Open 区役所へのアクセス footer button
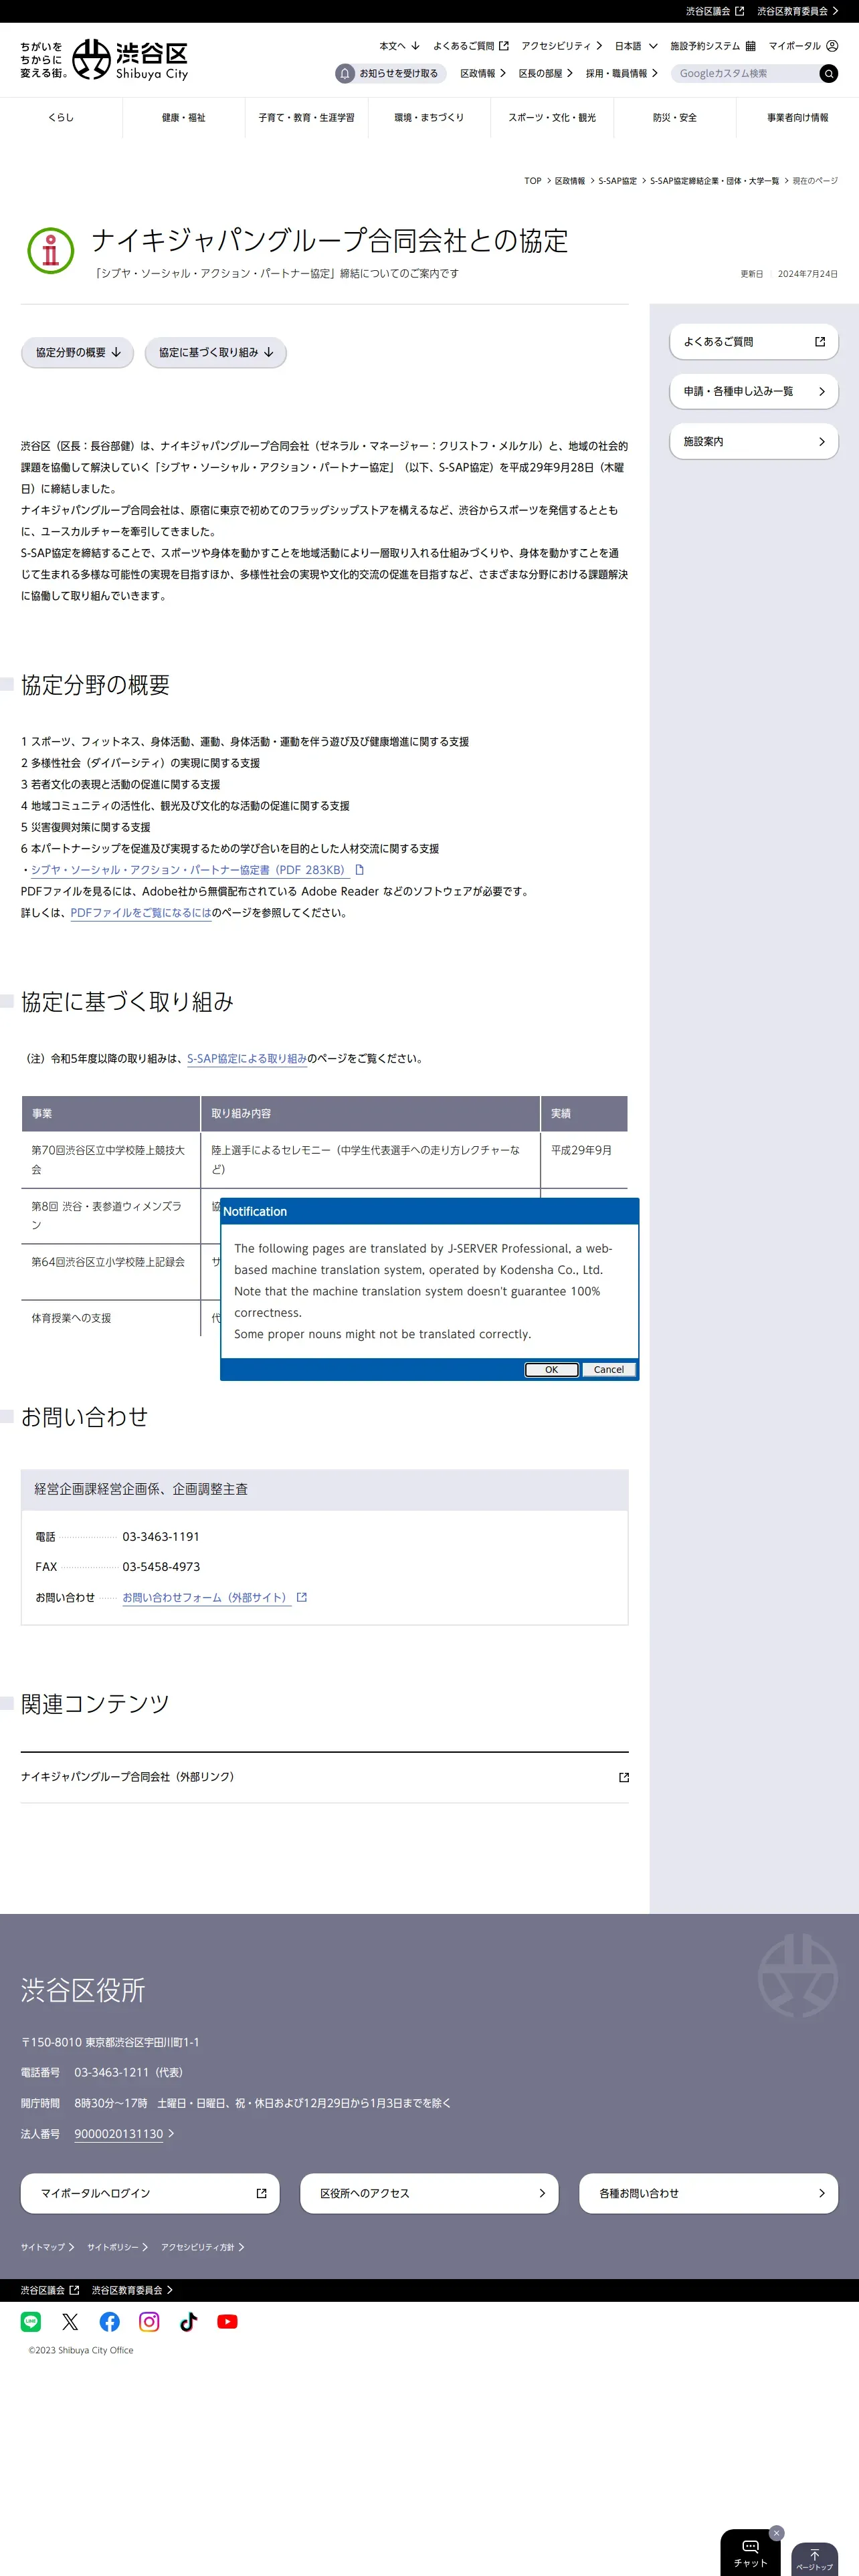Image resolution: width=859 pixels, height=2576 pixels. pos(429,2193)
